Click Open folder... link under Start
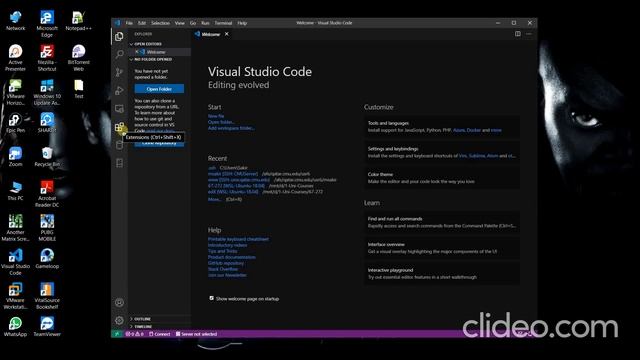The width and height of the screenshot is (640, 360). point(221,122)
